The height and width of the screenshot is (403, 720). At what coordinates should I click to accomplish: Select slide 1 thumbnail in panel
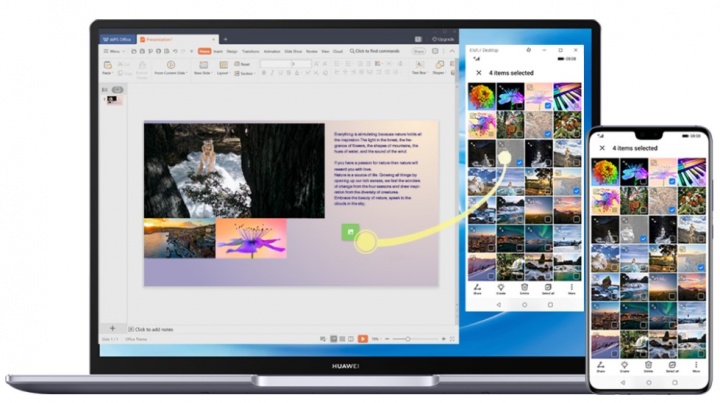tap(114, 100)
